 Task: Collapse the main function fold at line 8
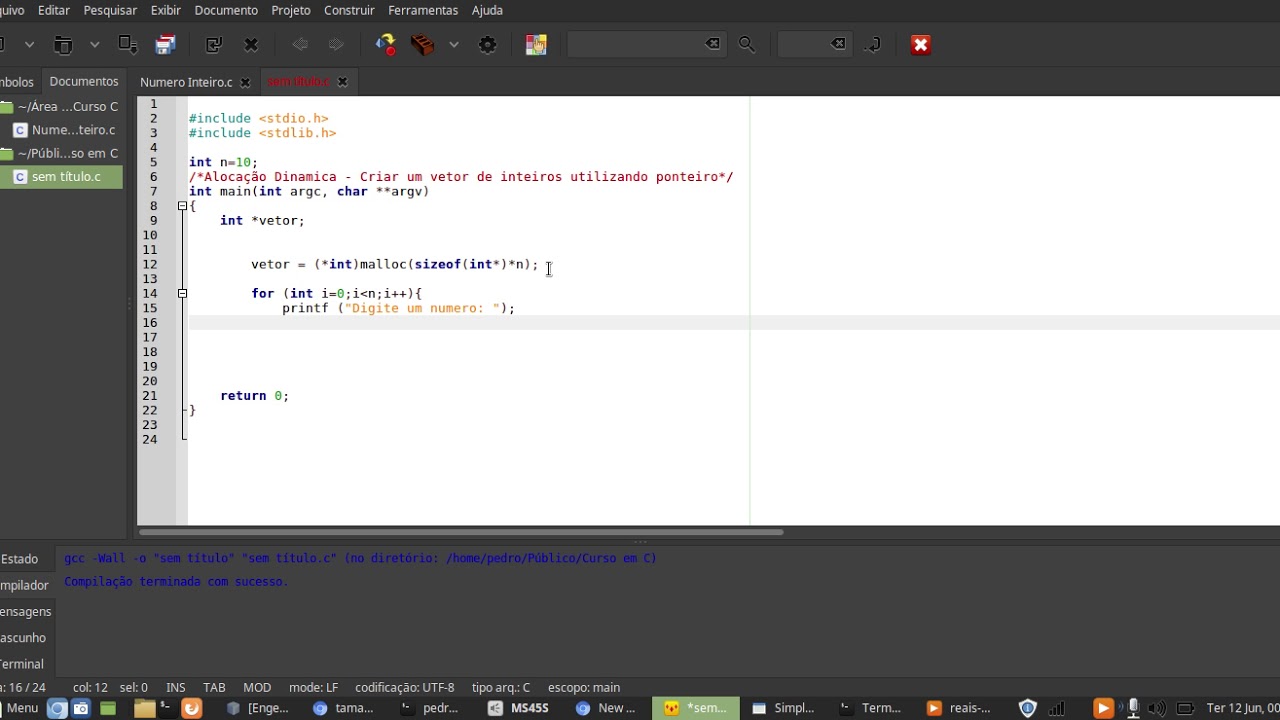pyautogui.click(x=182, y=206)
